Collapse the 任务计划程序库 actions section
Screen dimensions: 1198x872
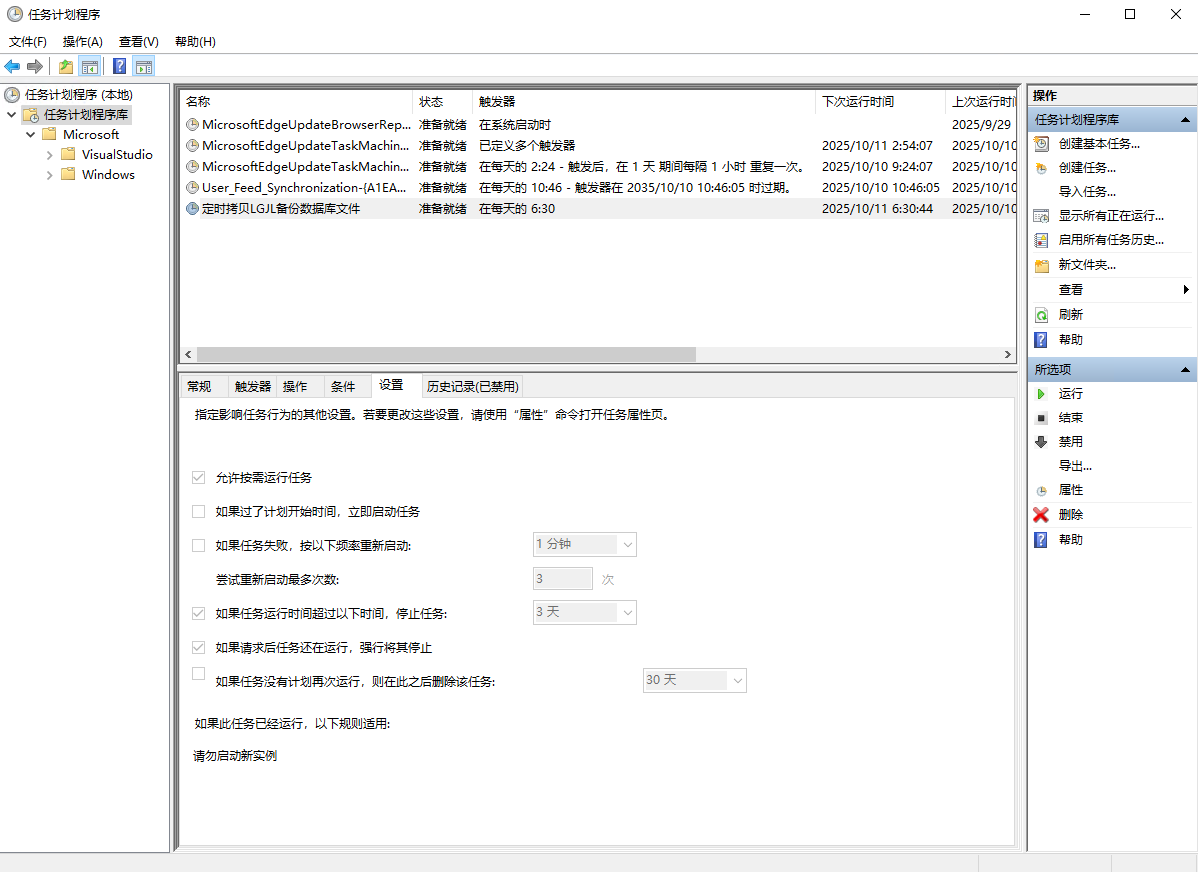pyautogui.click(x=1185, y=120)
